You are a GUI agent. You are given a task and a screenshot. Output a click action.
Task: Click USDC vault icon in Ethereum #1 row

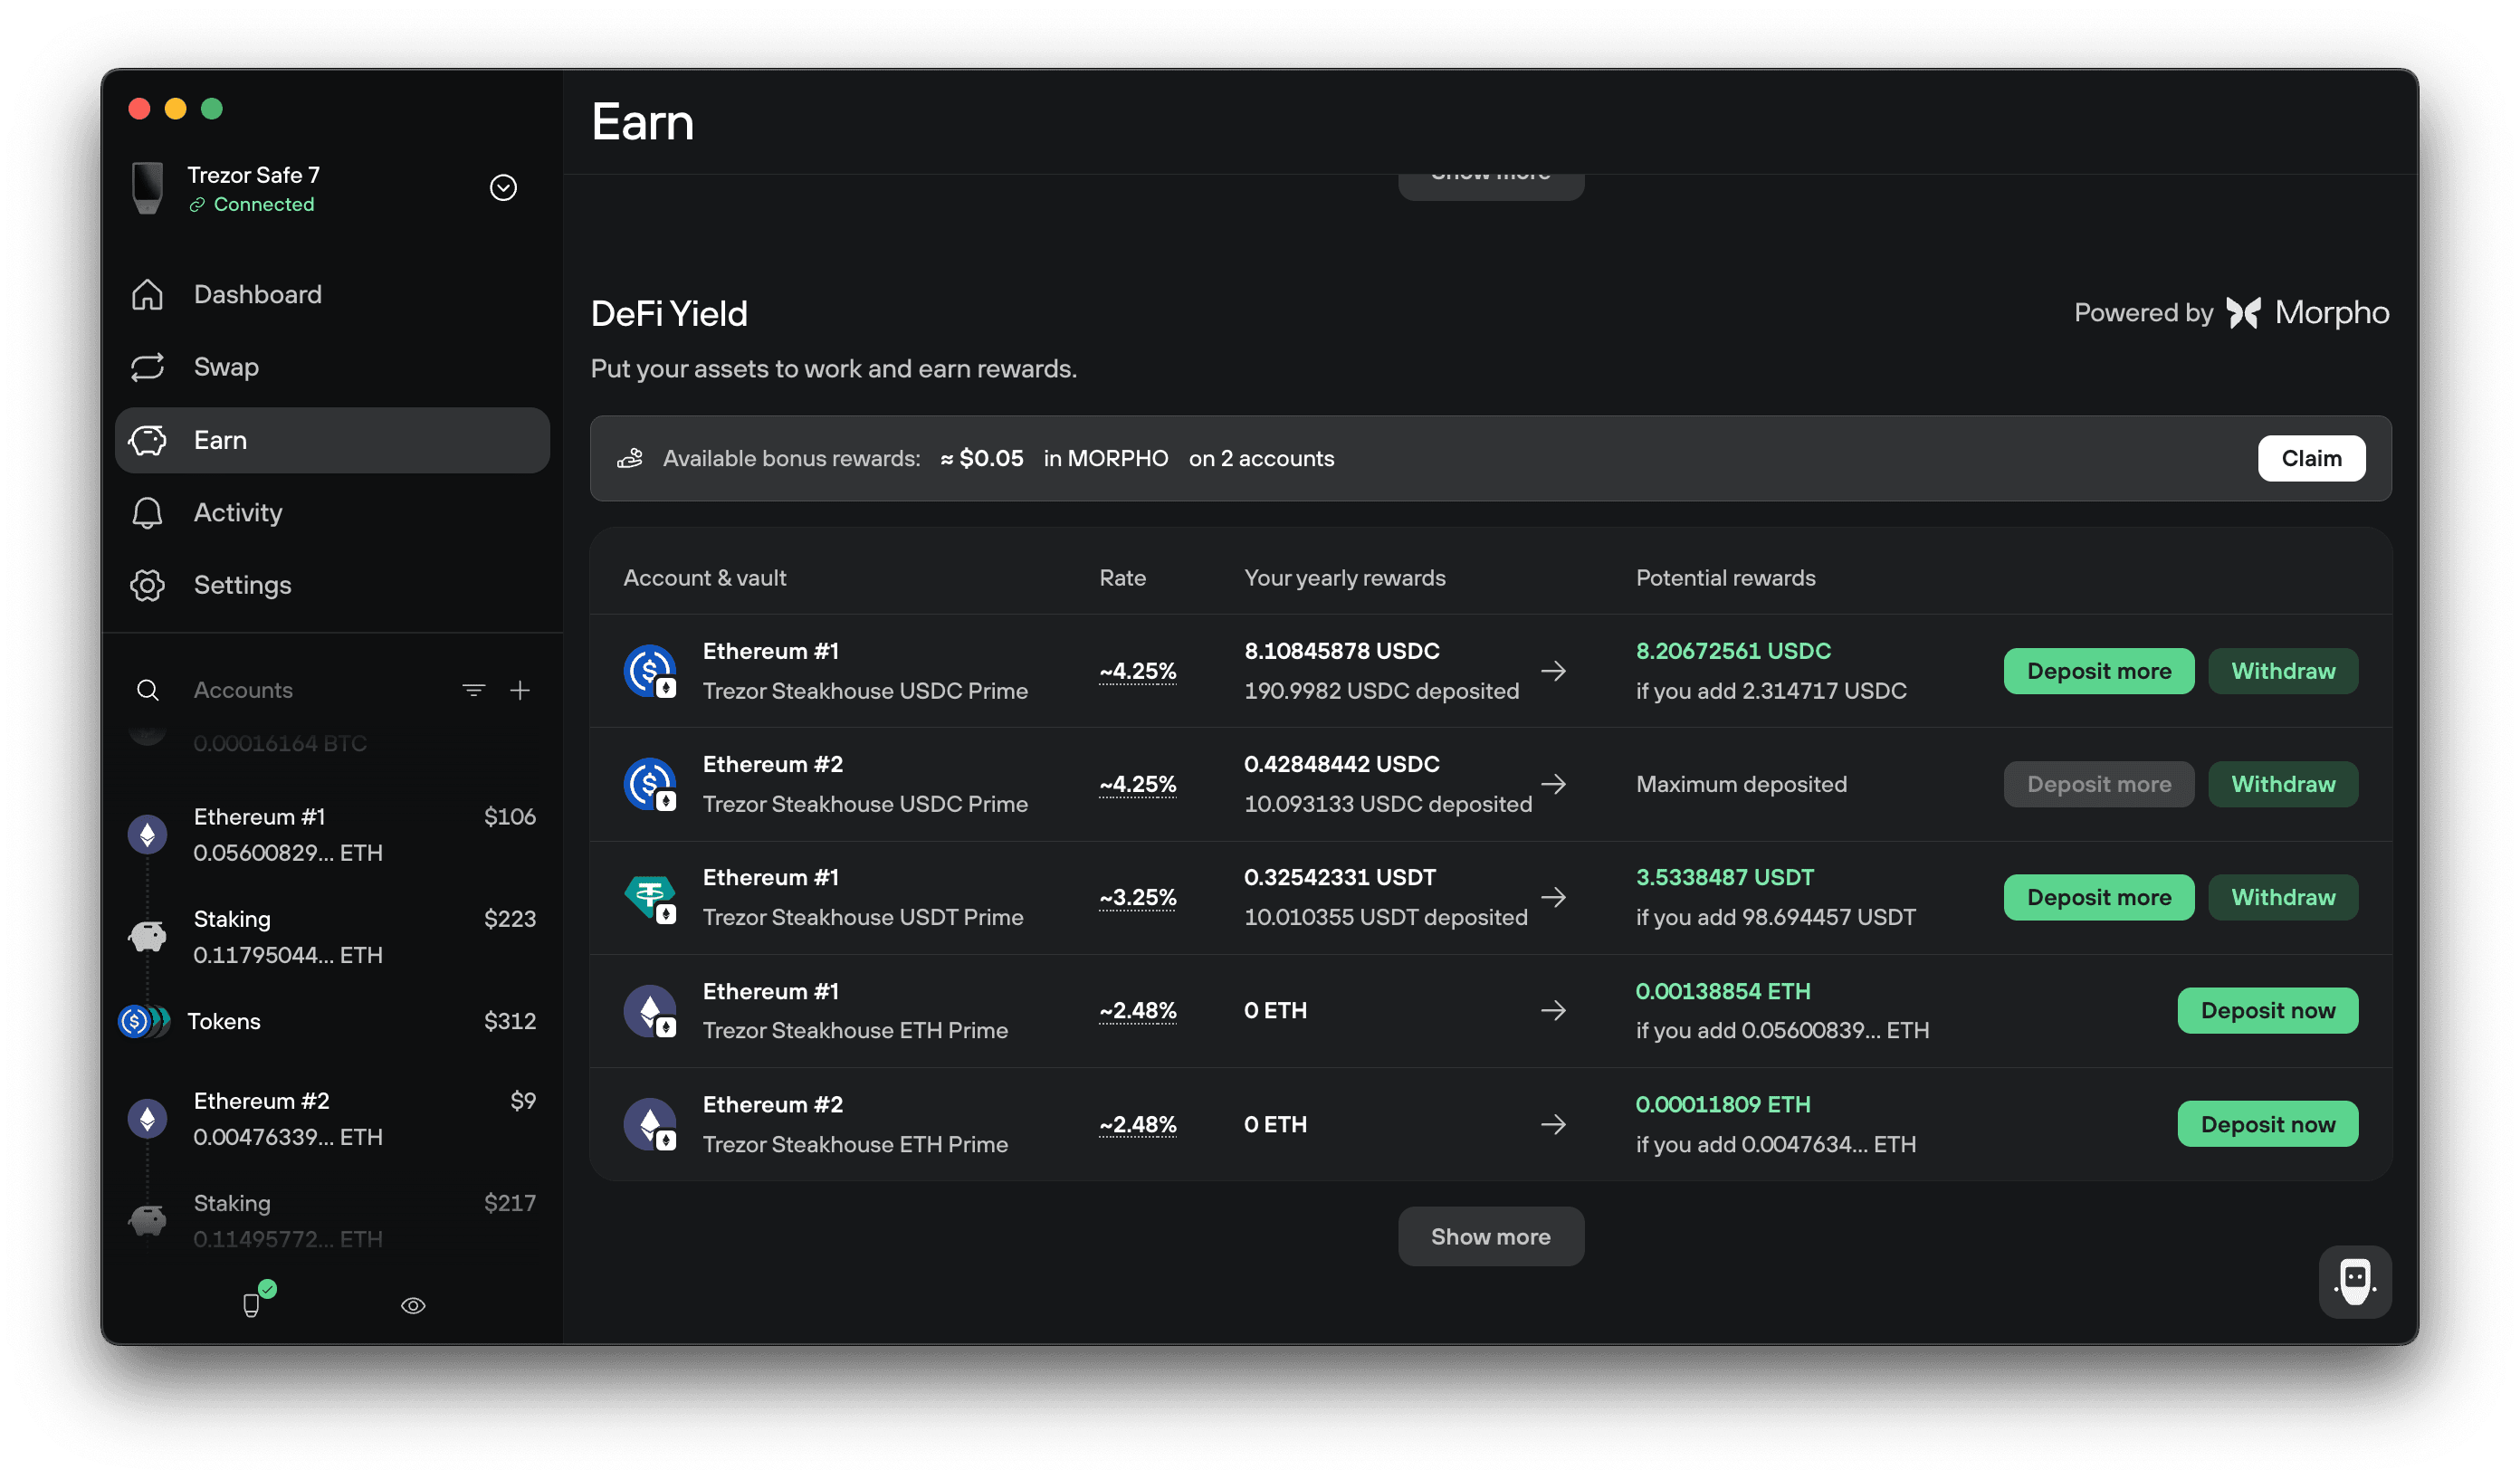click(x=650, y=671)
